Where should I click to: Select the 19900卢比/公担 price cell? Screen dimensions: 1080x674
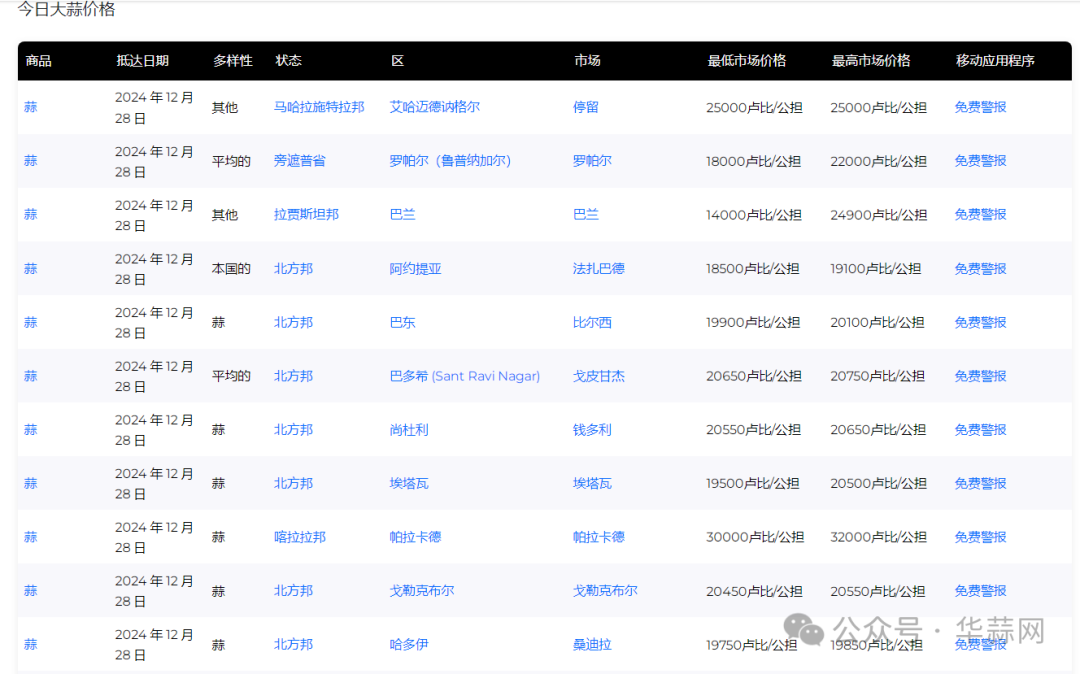tap(753, 322)
